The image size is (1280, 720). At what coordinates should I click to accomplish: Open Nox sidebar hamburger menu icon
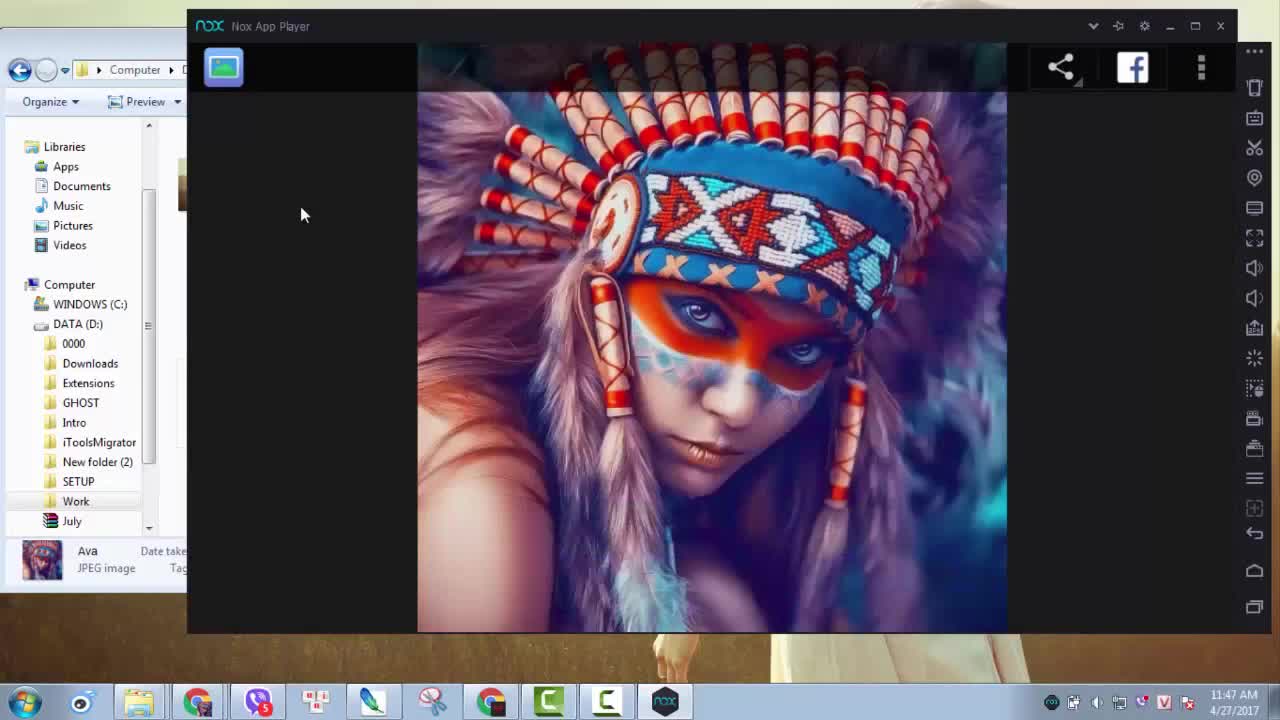(x=1254, y=478)
